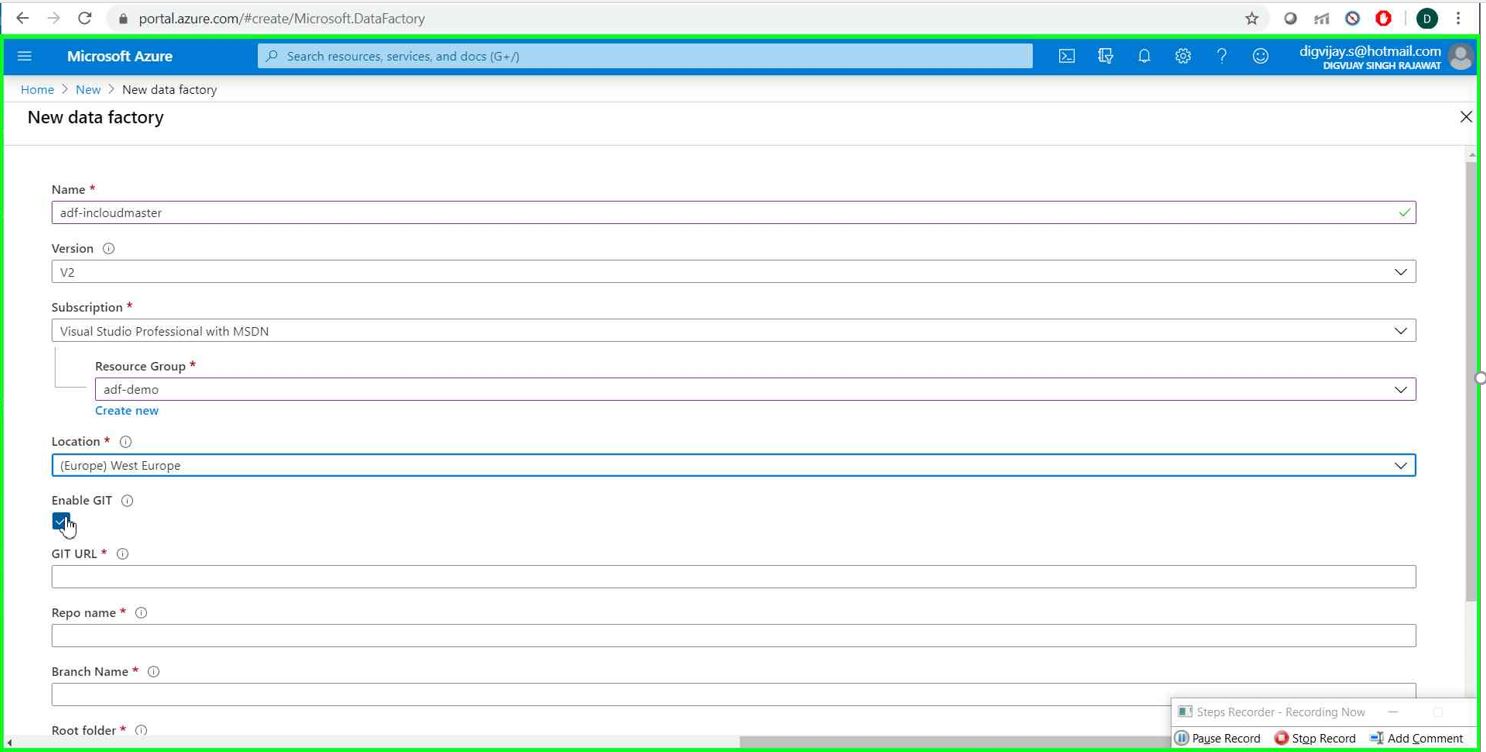Add Comment in Steps Recorder

click(1416, 738)
